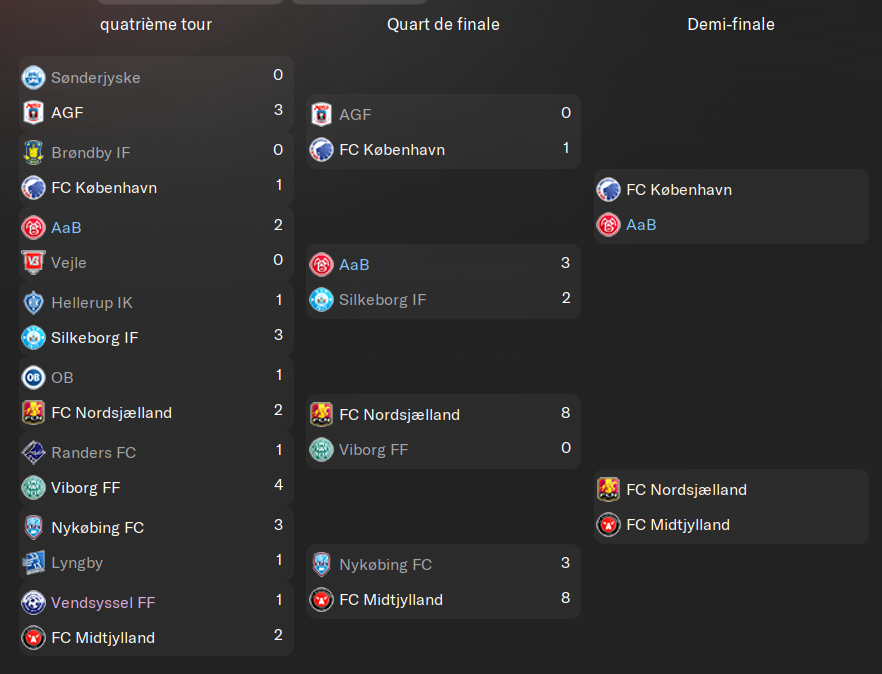Open Silkeborg IF in quatrième tour
Screen dimensions: 882x674
tap(94, 338)
